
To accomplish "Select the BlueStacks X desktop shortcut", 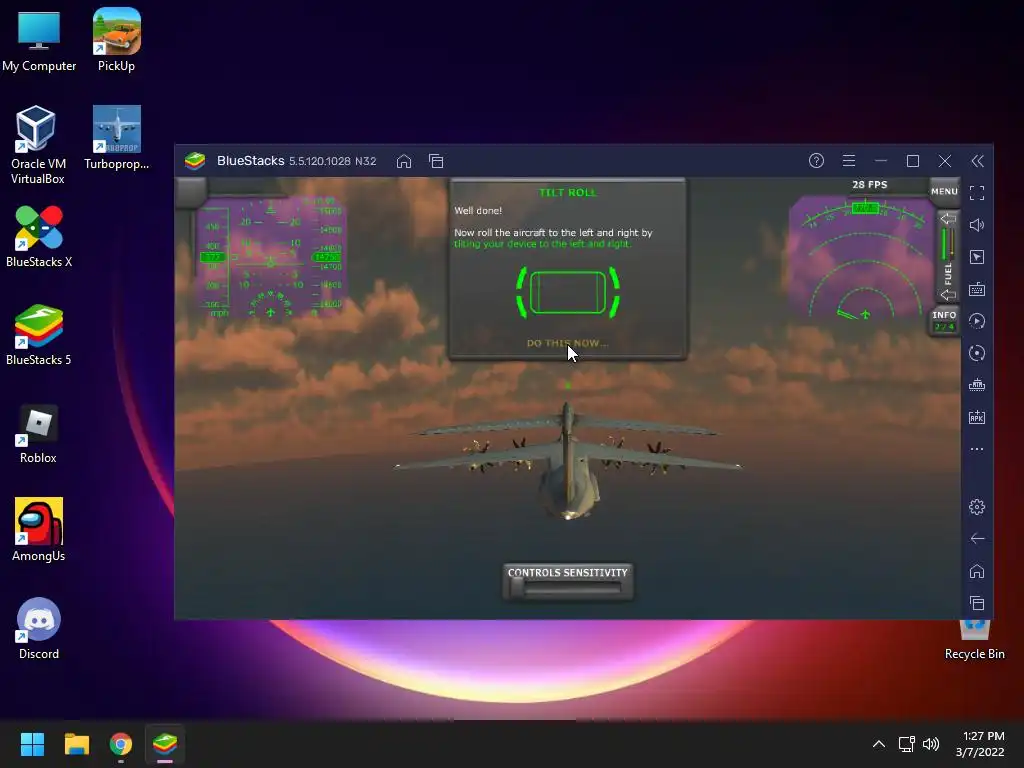I will tap(39, 236).
